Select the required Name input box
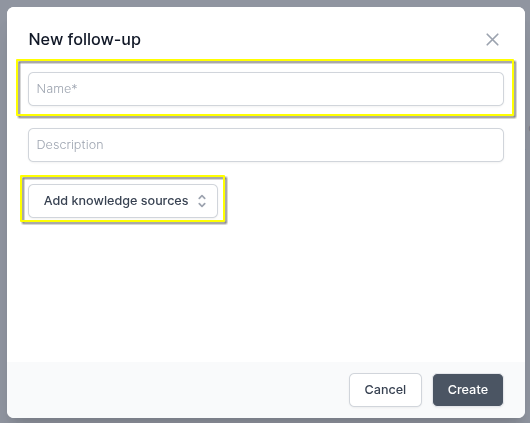 click(x=266, y=89)
